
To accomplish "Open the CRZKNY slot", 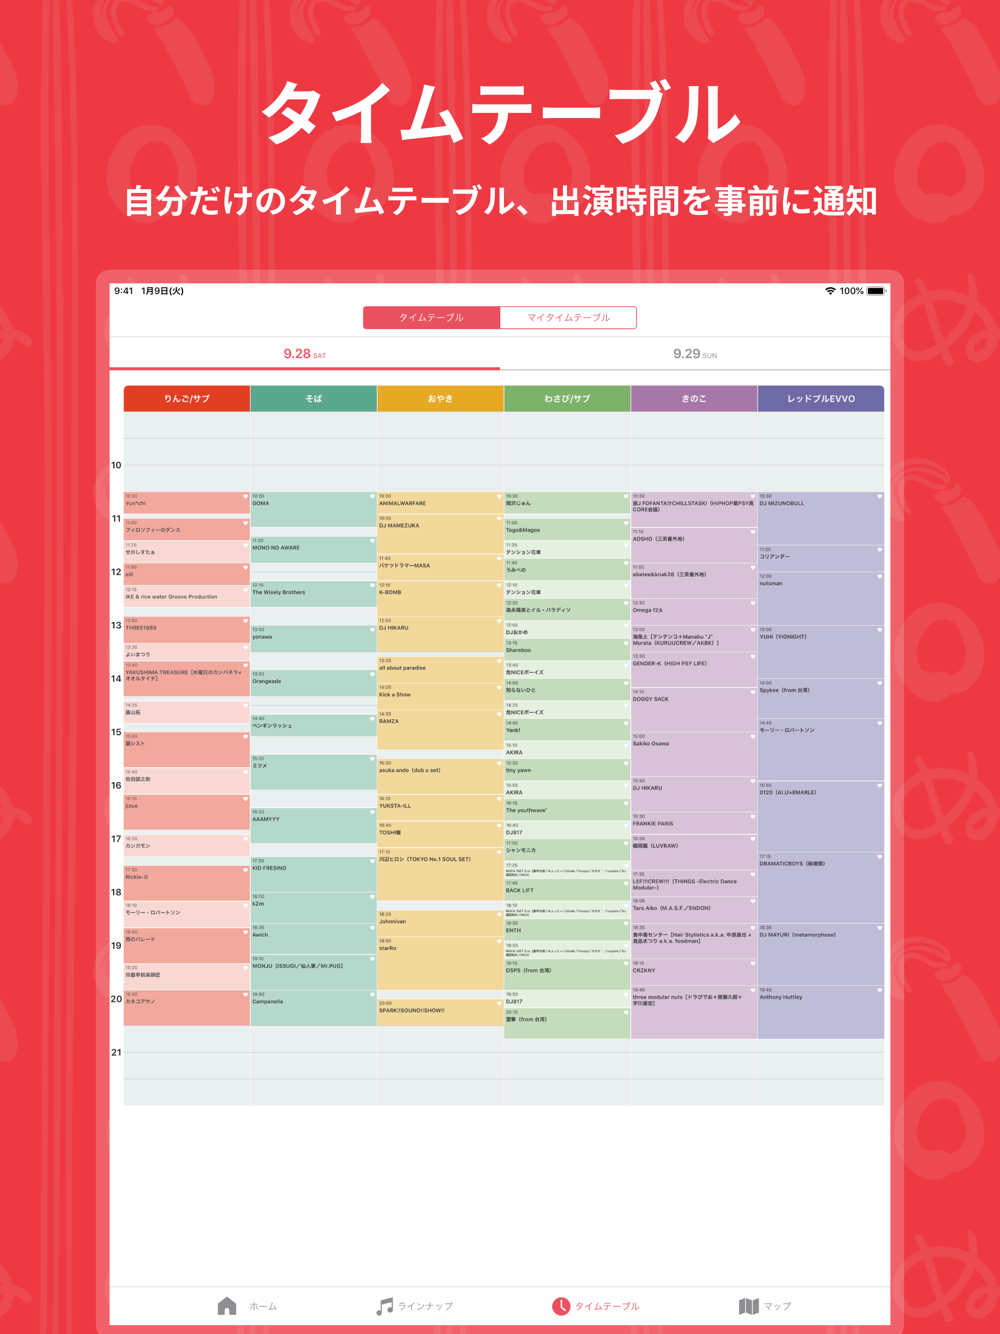I will (x=694, y=973).
